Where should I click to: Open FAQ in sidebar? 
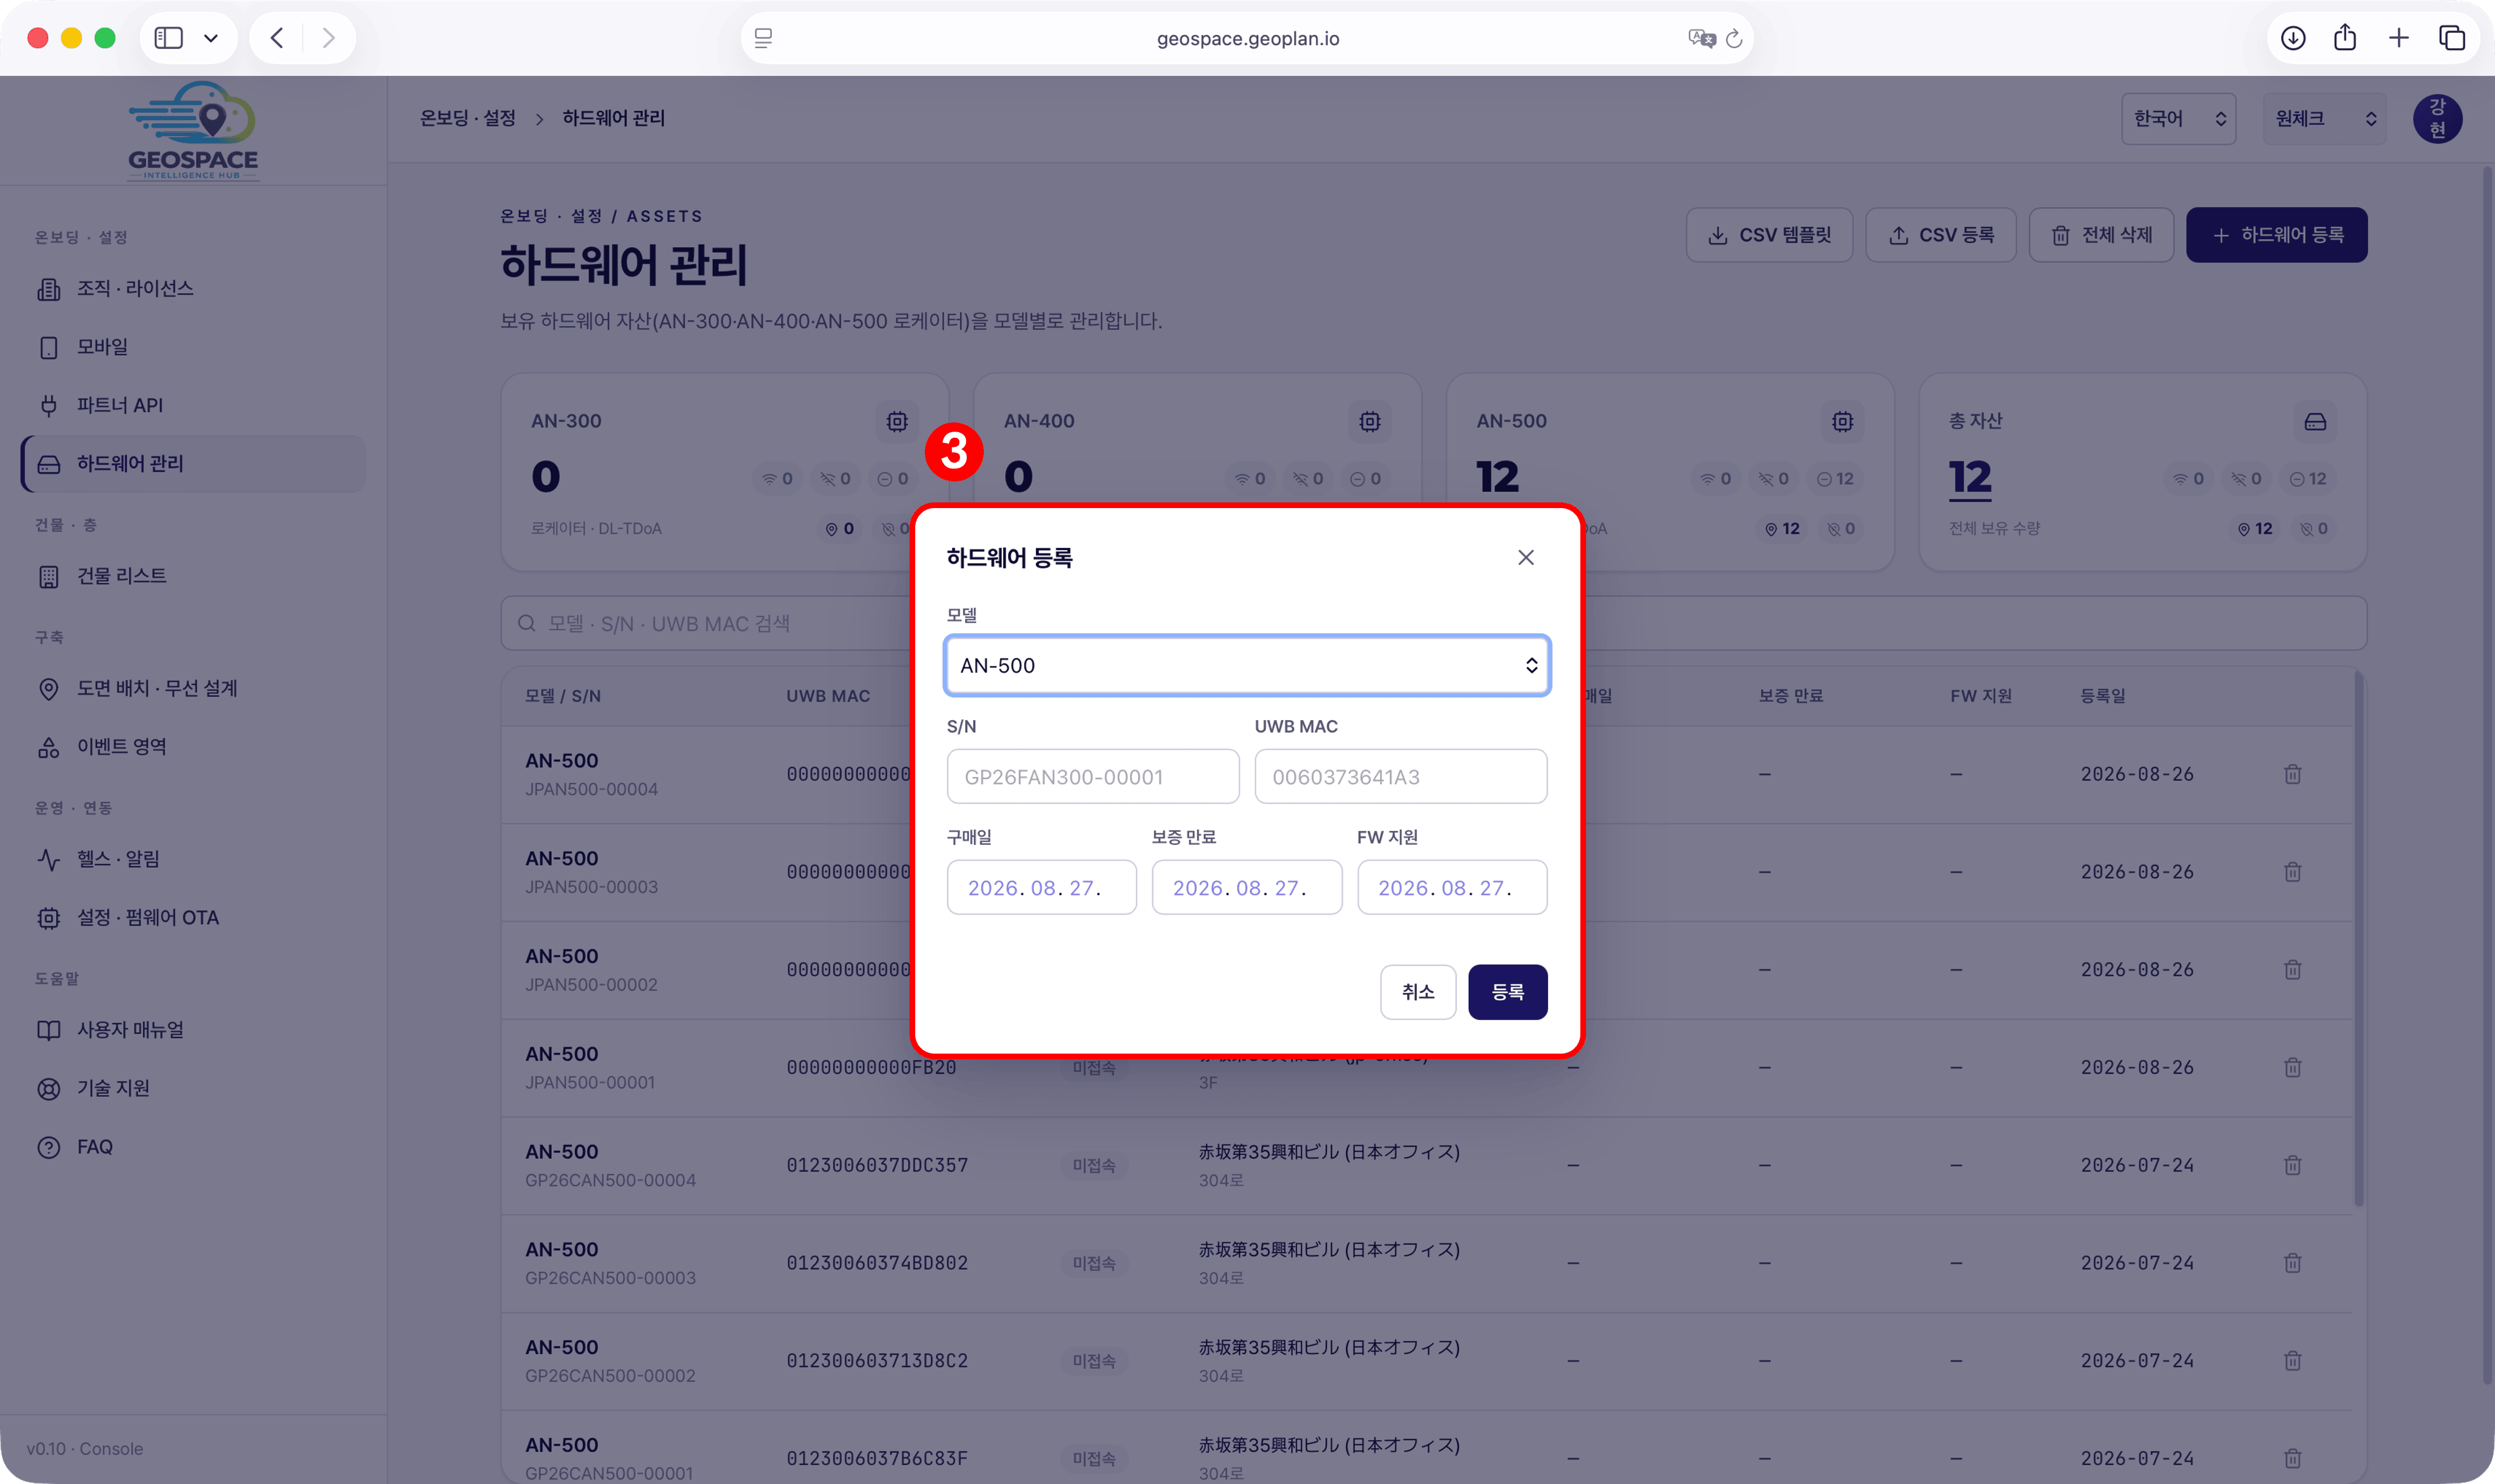192,1146
